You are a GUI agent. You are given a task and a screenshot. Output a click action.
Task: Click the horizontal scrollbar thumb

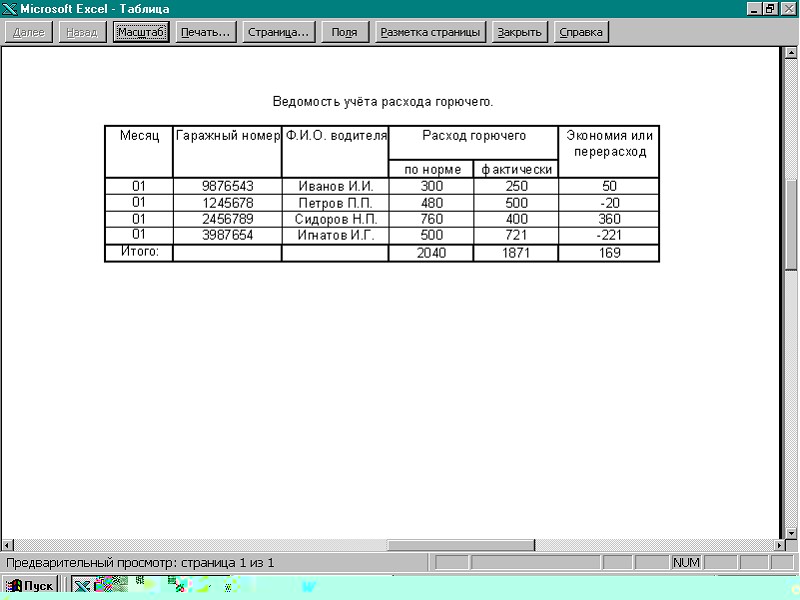[461, 545]
